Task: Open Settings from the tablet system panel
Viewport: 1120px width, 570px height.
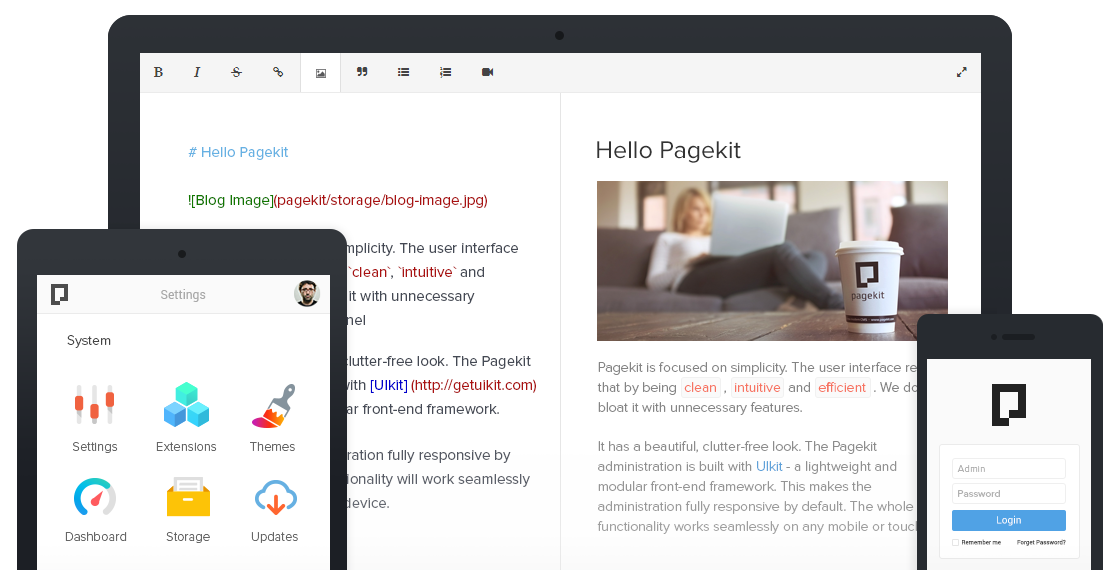Action: [94, 418]
